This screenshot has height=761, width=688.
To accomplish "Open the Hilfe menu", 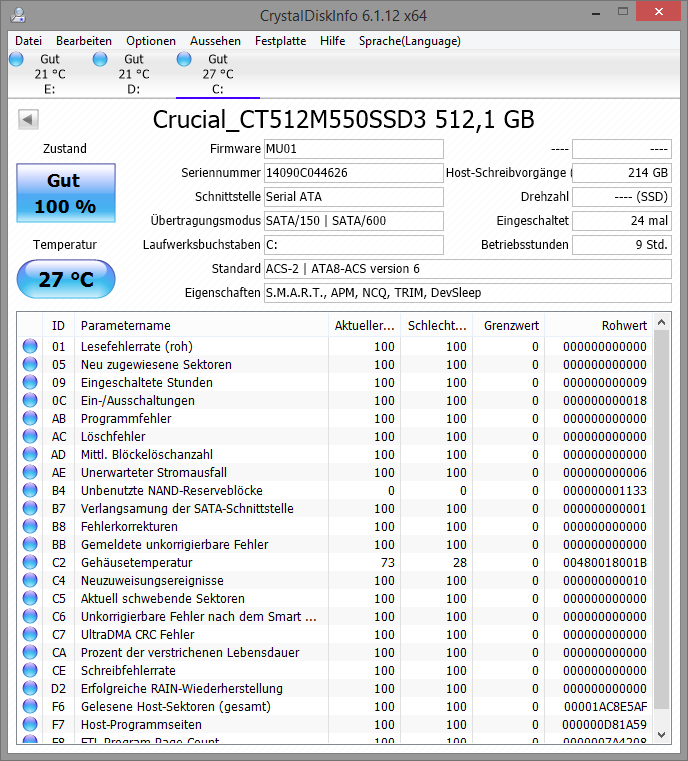I will point(332,41).
